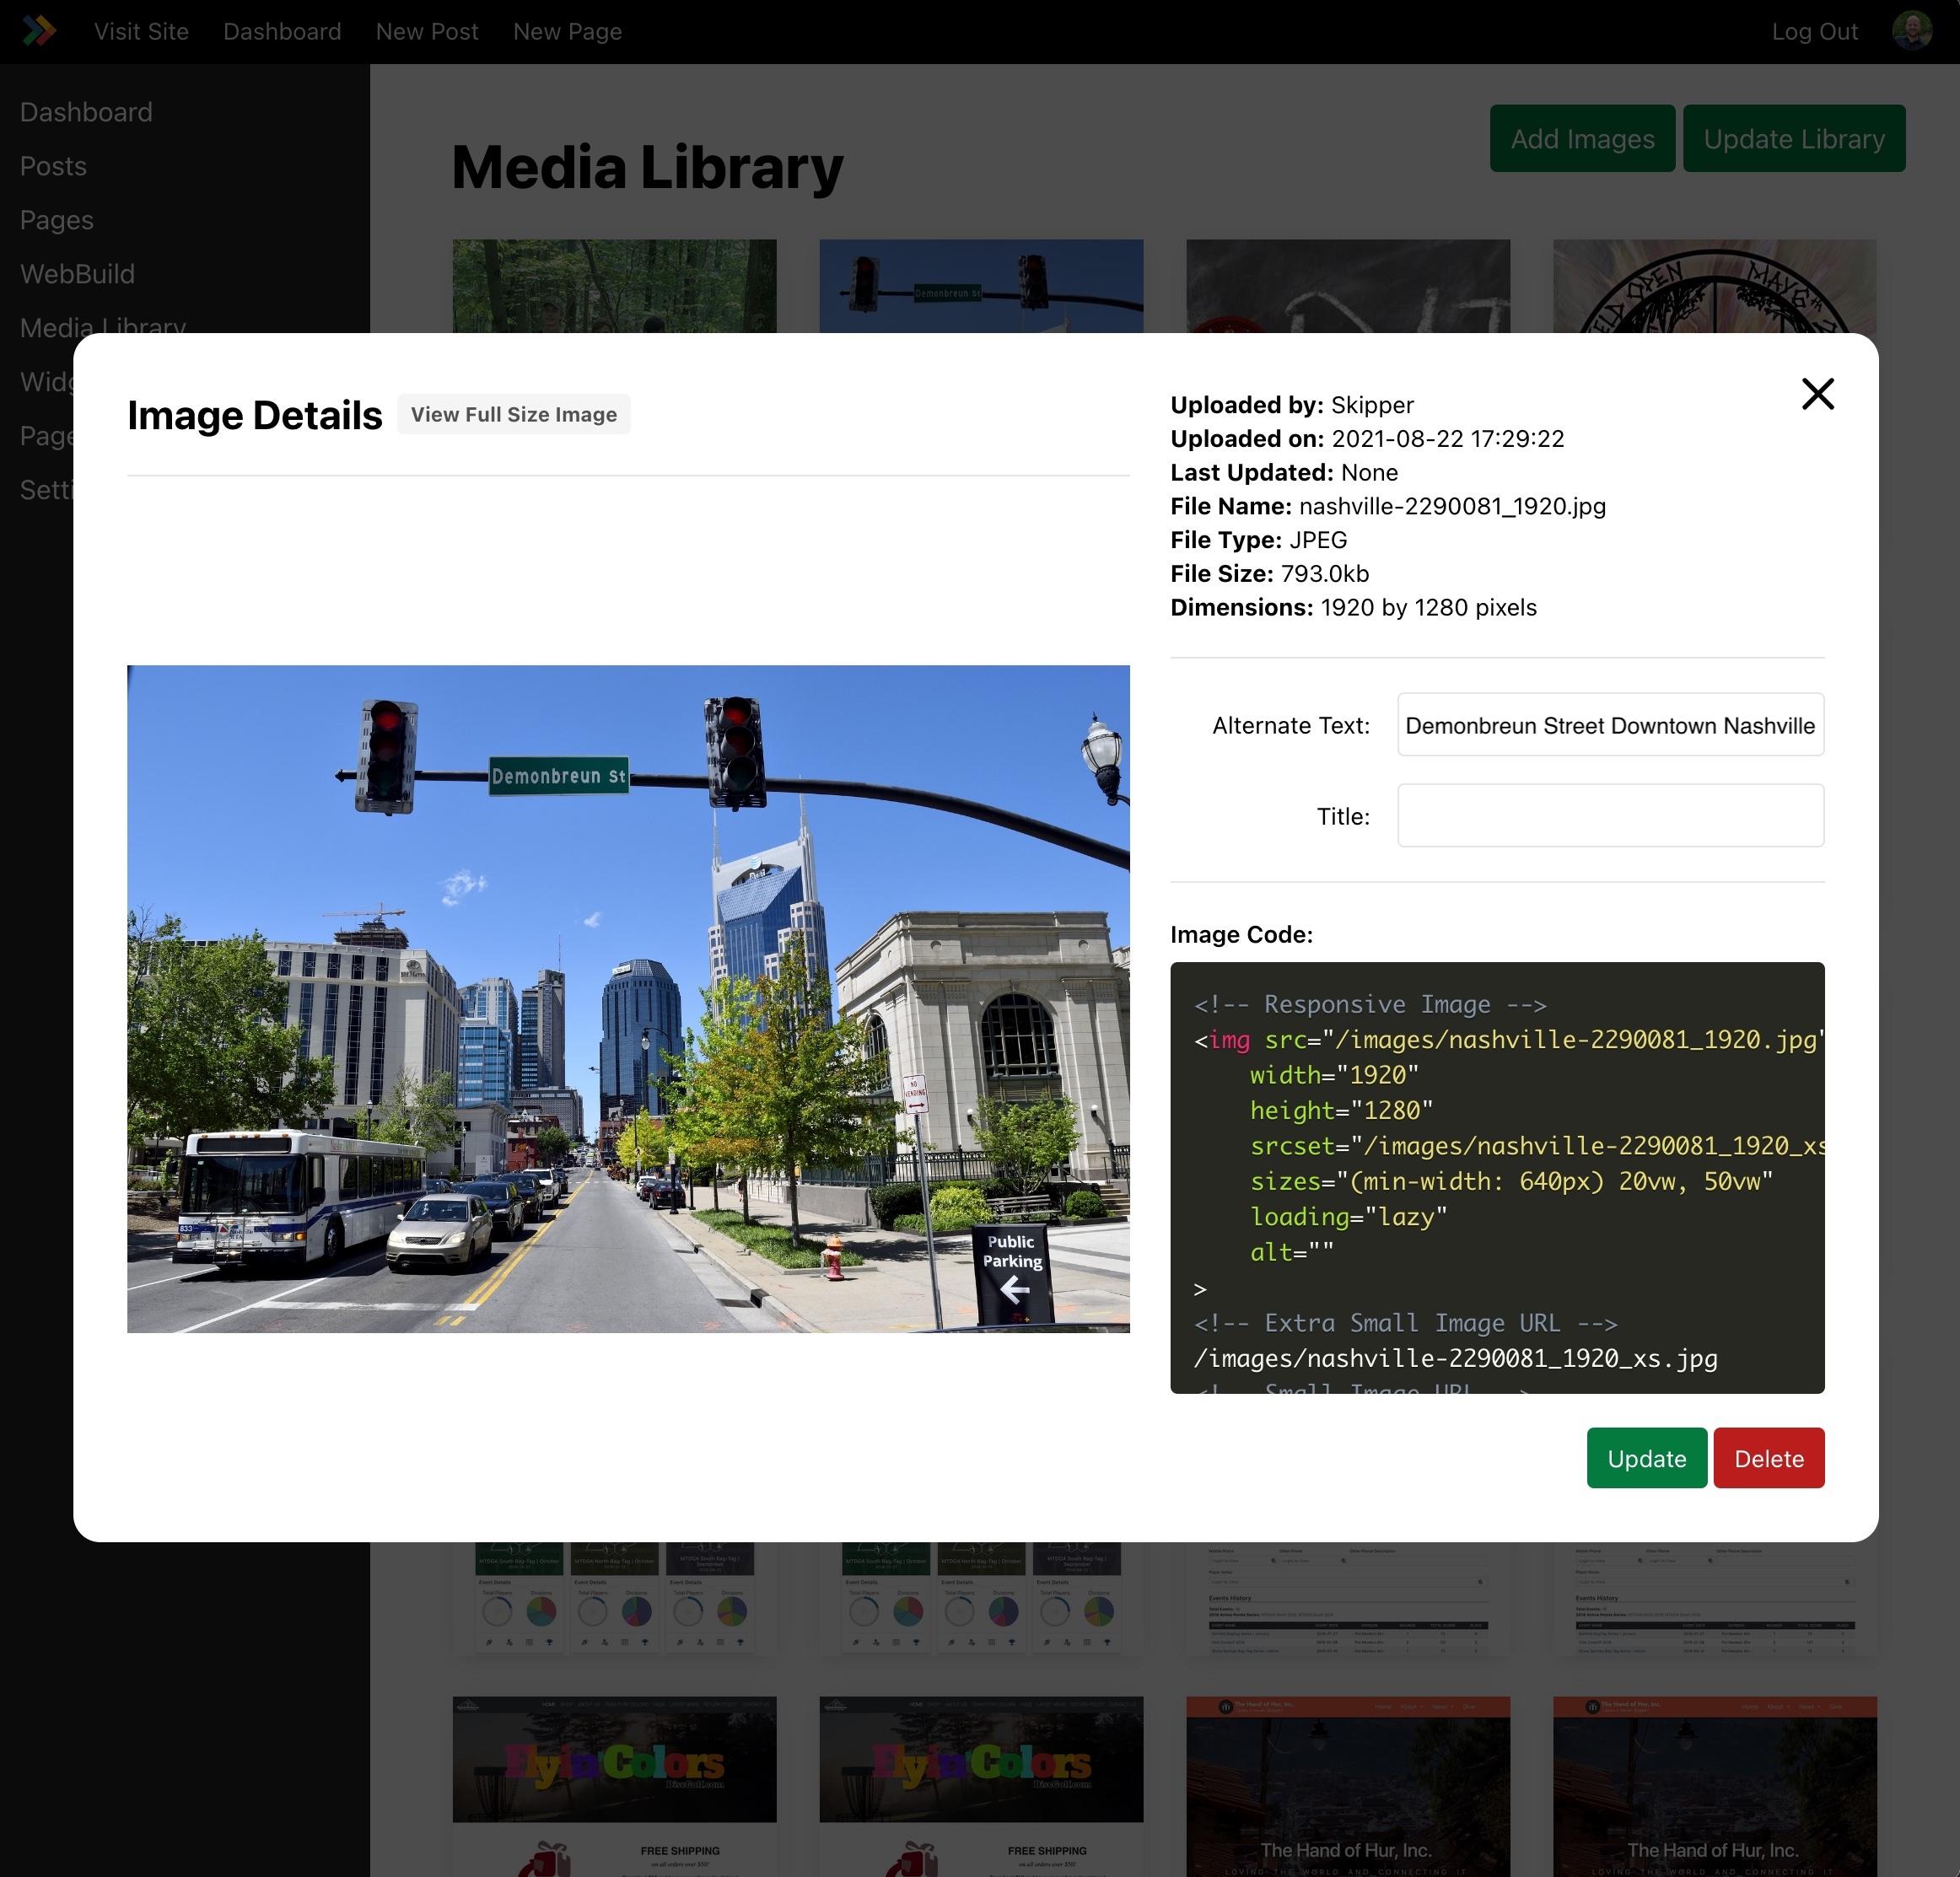This screenshot has width=1960, height=1877.
Task: Select the dark chalk drawing thumbnail
Action: (x=1348, y=286)
